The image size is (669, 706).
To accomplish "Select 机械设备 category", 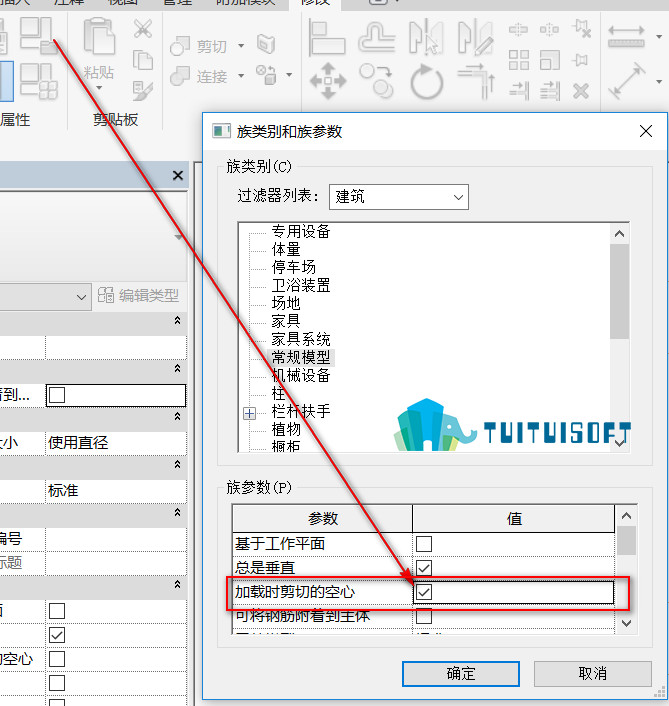I will click(301, 376).
